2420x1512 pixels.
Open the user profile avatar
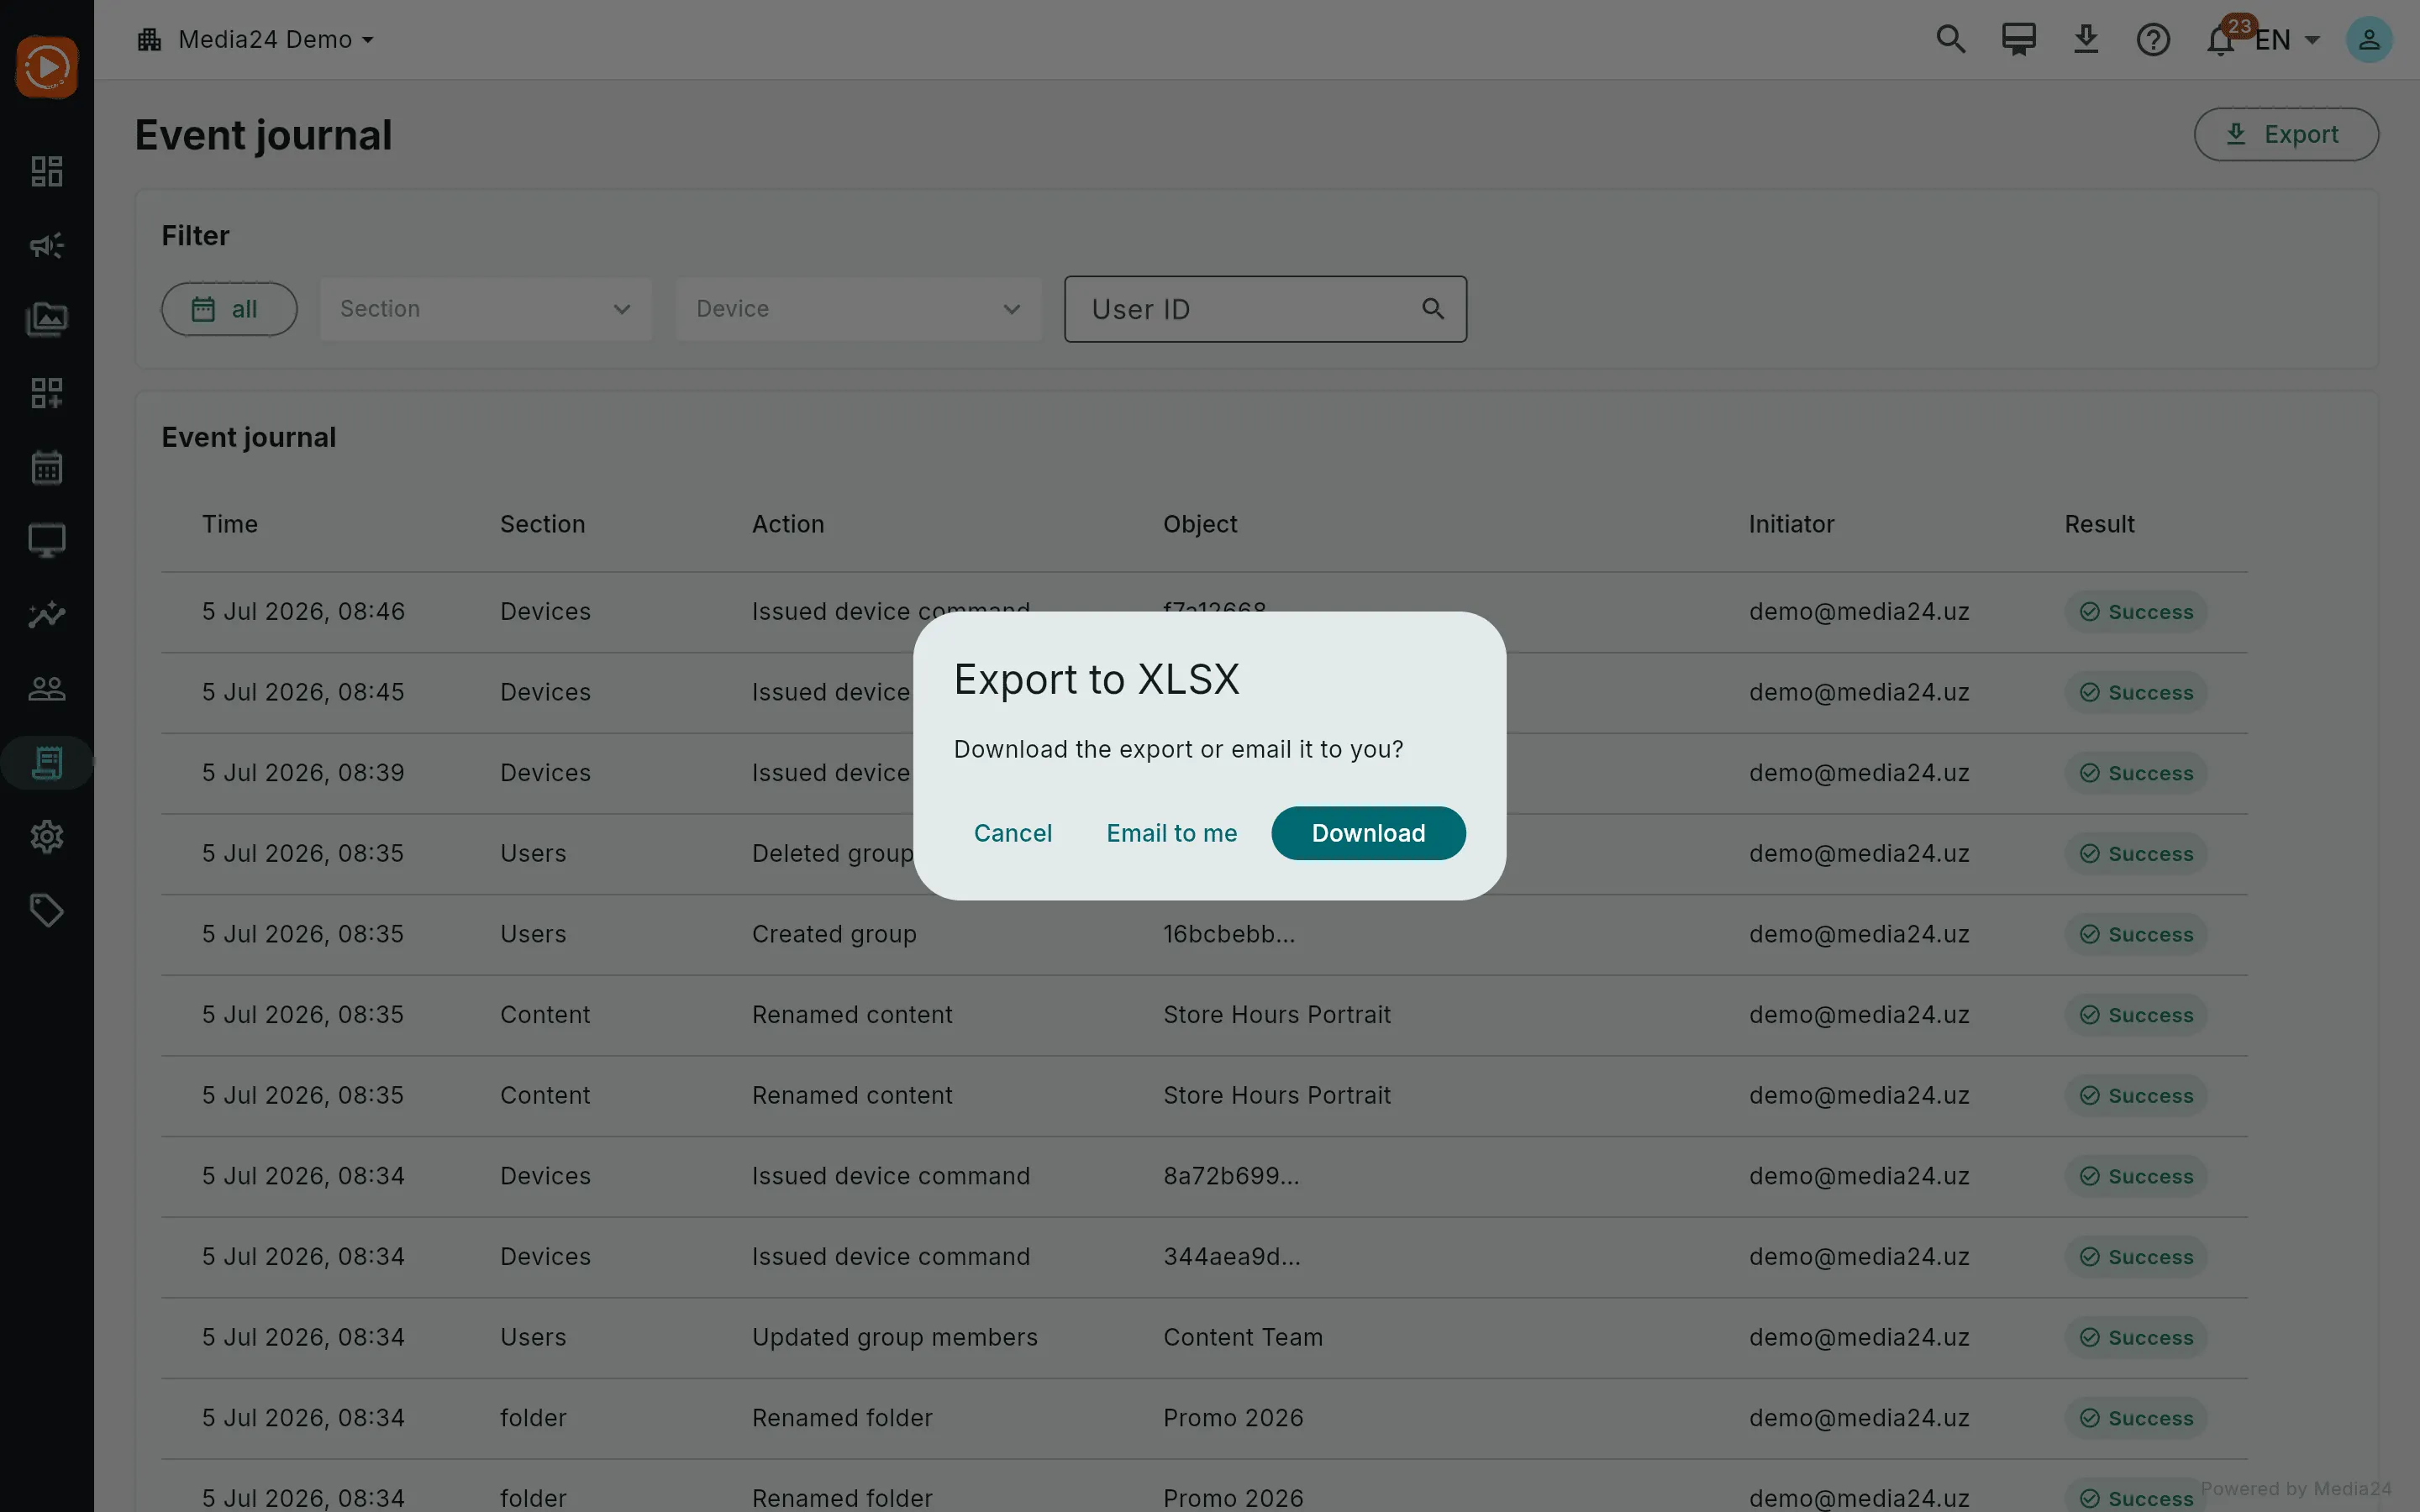click(x=2369, y=39)
